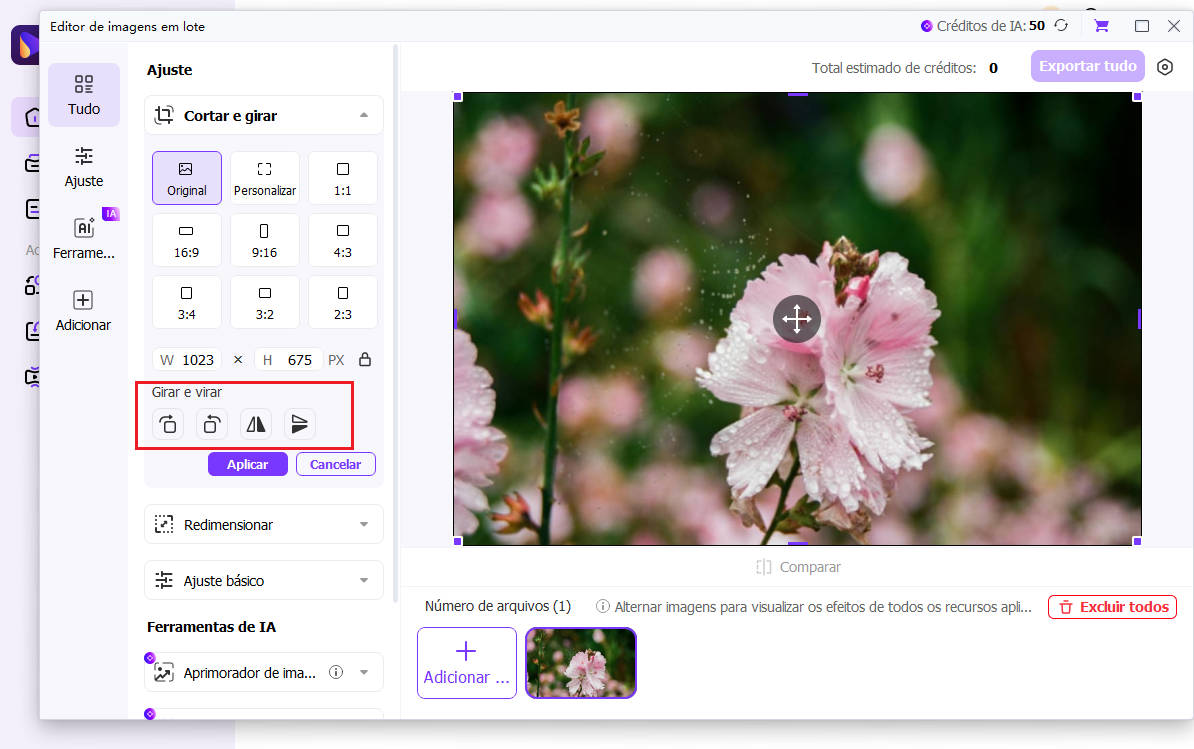Click the width W input field
Screen dimensions: 1194x749
coord(198,360)
